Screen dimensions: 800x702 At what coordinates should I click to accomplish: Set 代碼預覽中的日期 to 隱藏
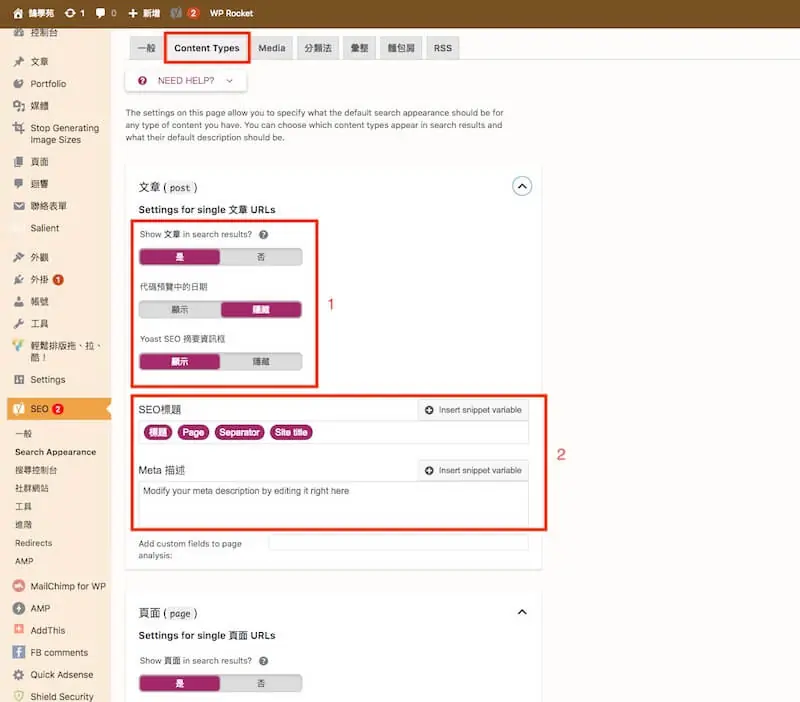(x=261, y=309)
